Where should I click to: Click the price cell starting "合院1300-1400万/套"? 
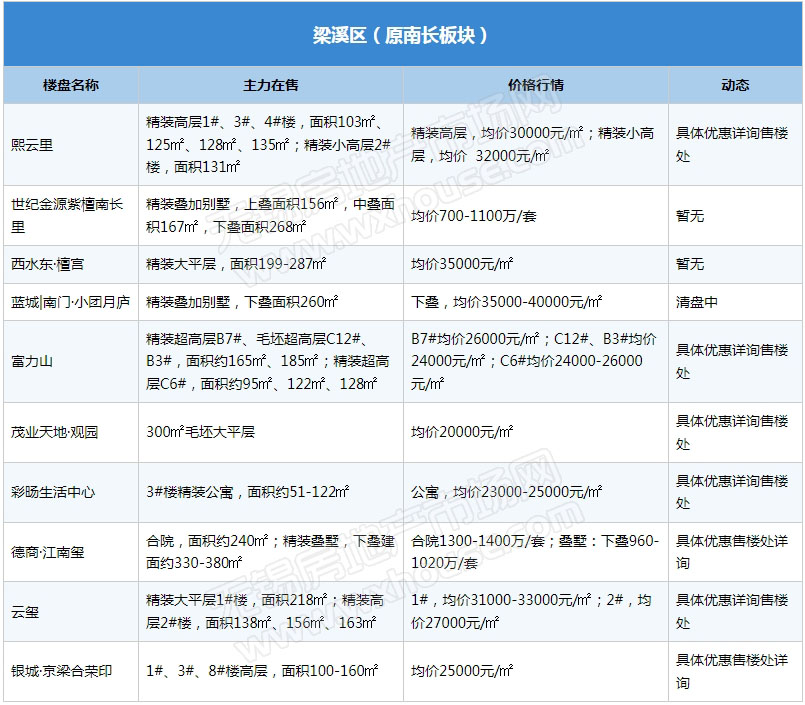tap(534, 552)
